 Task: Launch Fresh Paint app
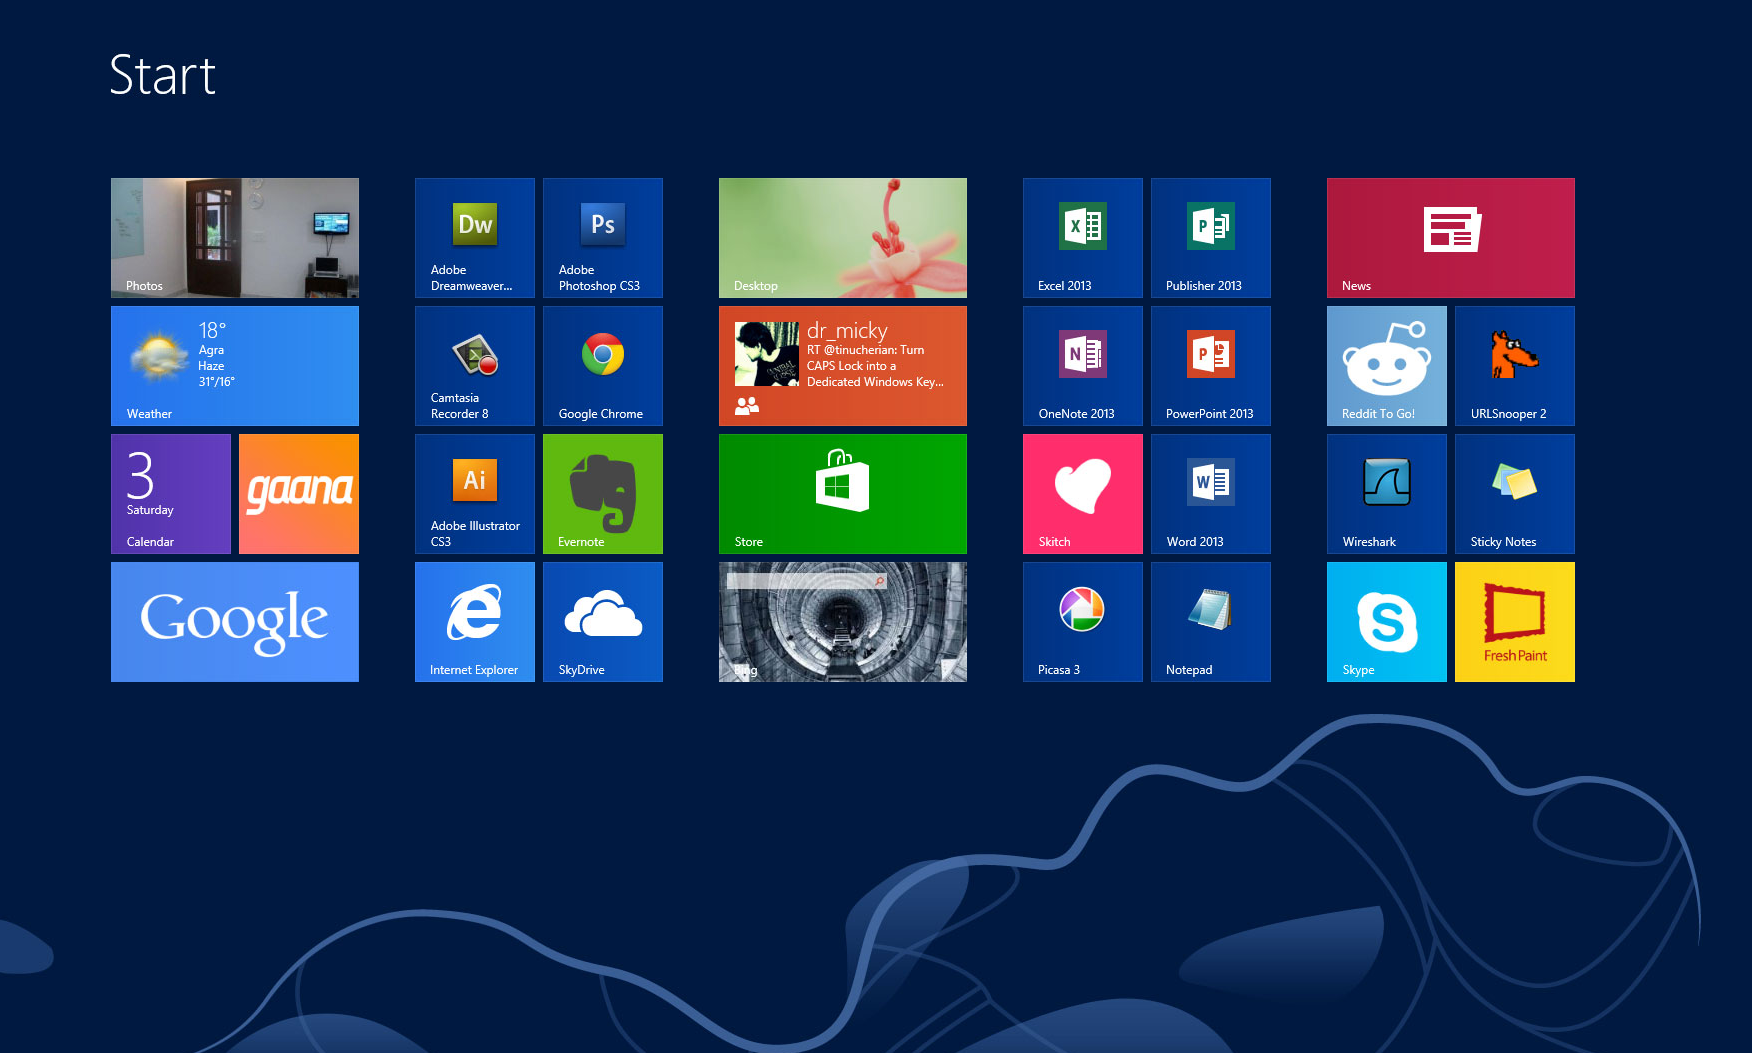click(1515, 622)
